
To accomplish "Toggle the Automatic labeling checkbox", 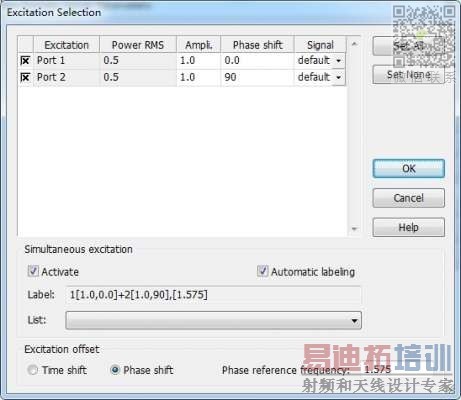I will coord(262,271).
